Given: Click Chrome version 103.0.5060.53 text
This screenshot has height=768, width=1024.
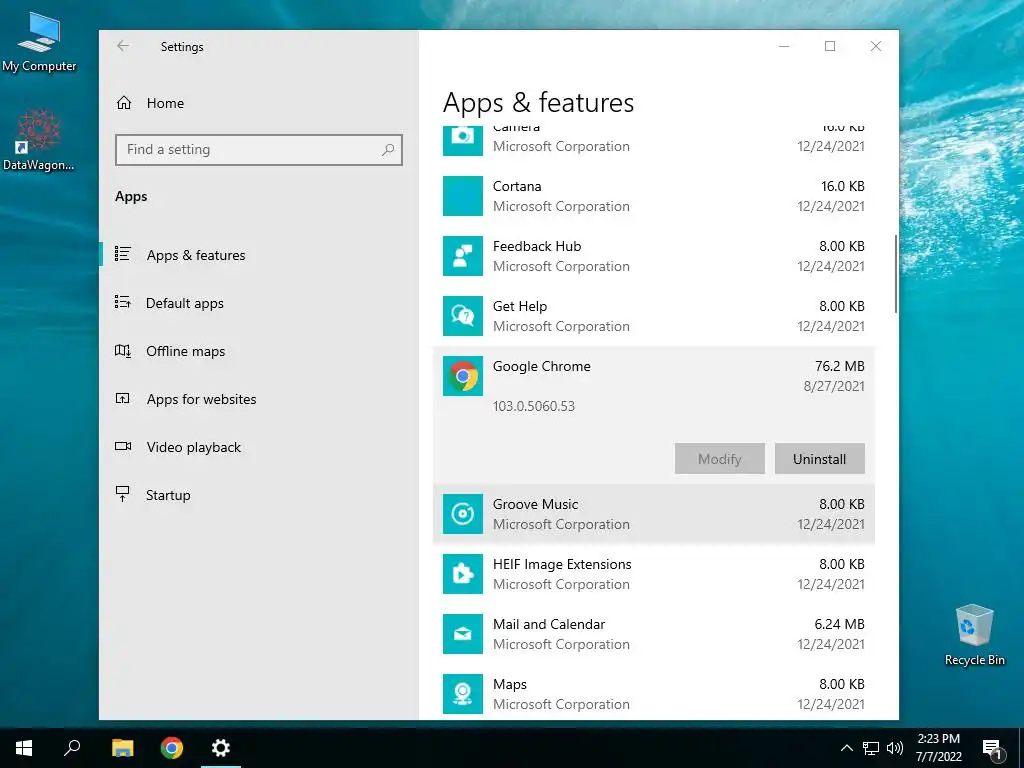Looking at the screenshot, I should point(534,406).
